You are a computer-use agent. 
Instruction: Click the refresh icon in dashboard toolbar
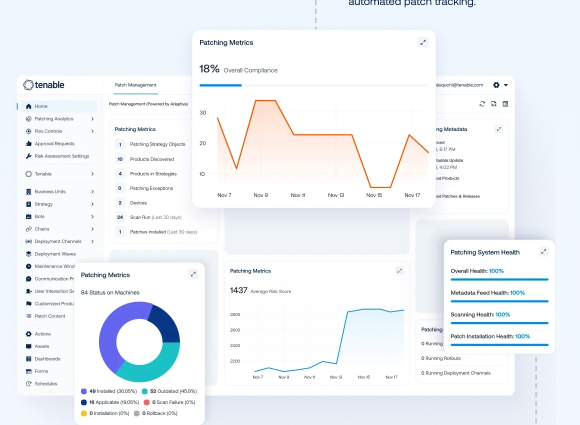(482, 104)
